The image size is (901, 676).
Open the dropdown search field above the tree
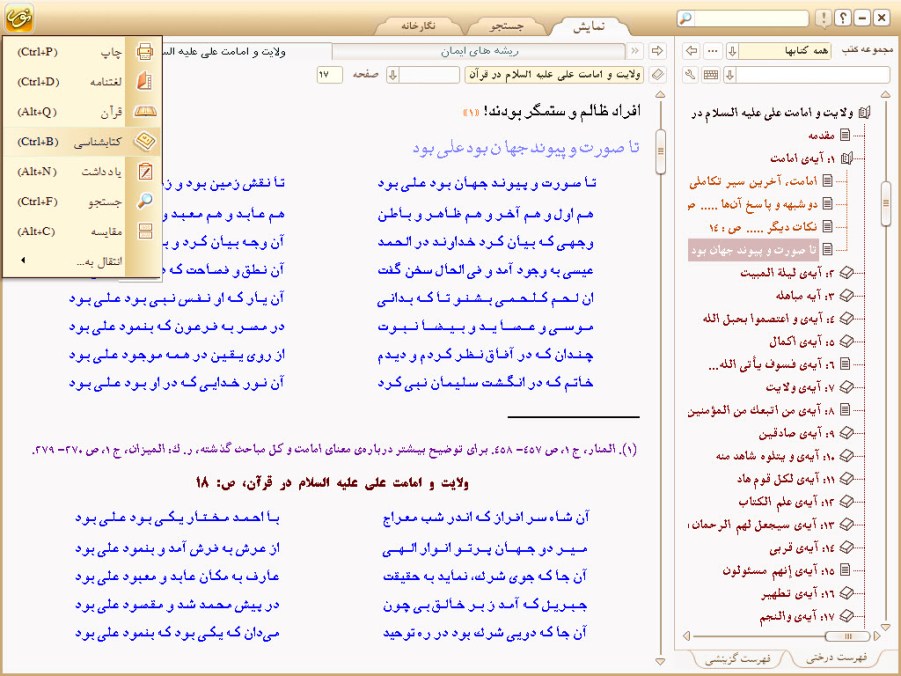[807, 75]
